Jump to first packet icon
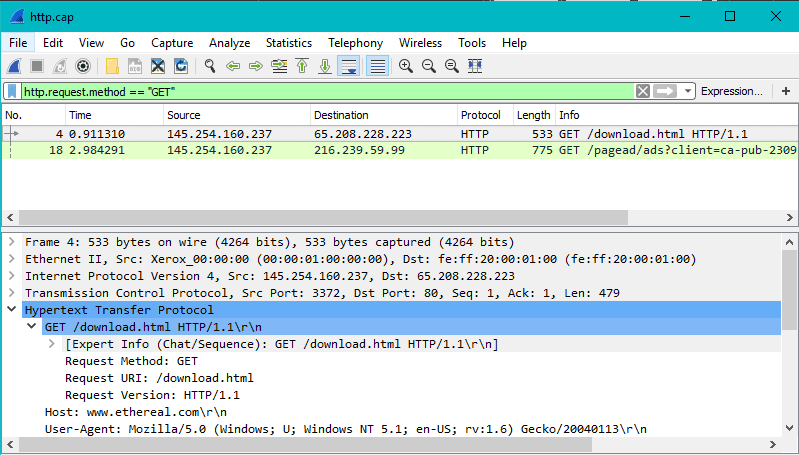This screenshot has height=455, width=799. 302,66
